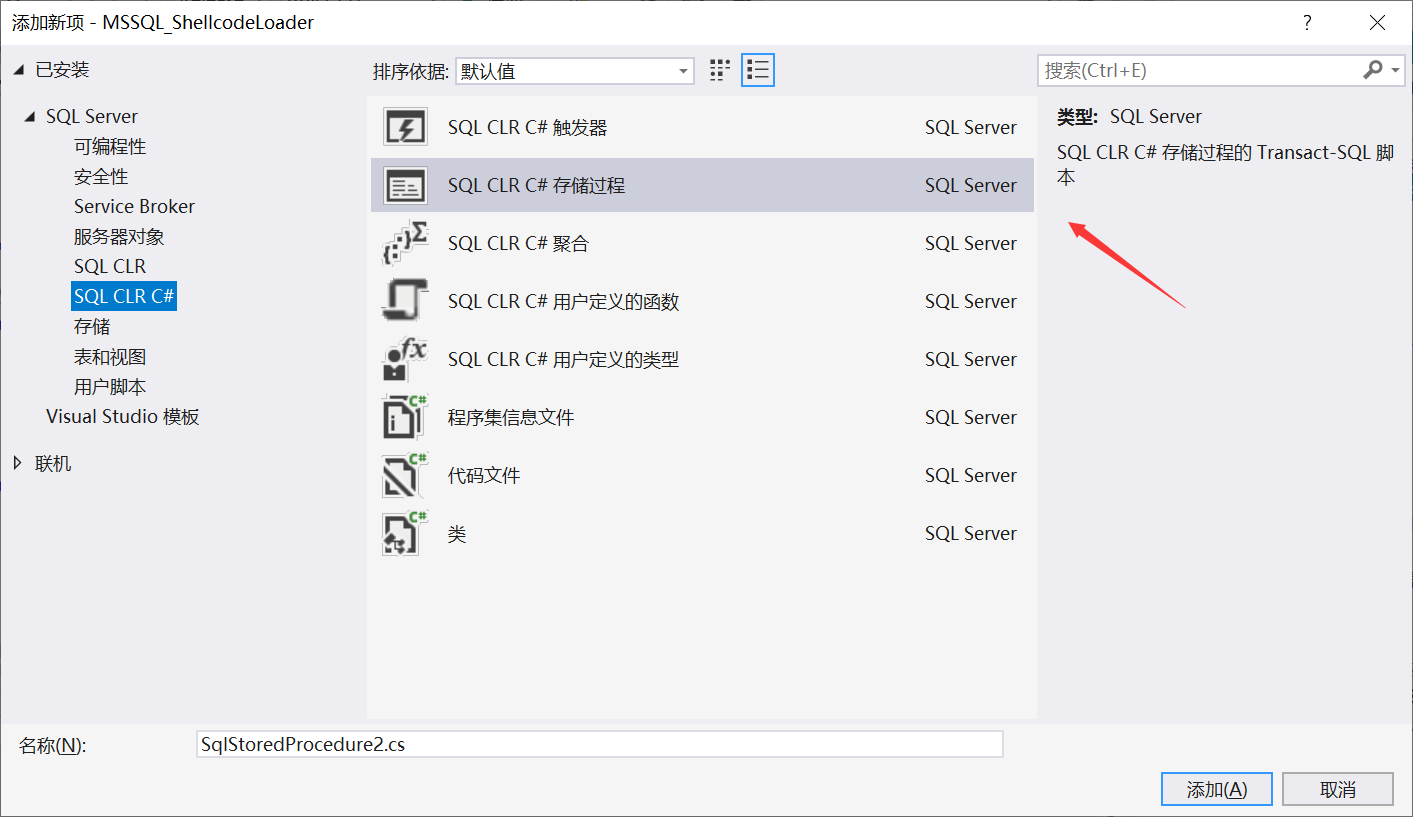The width and height of the screenshot is (1413, 817).
Task: Choose the SQL CLR C# 聚合 sigma icon
Action: (x=405, y=243)
